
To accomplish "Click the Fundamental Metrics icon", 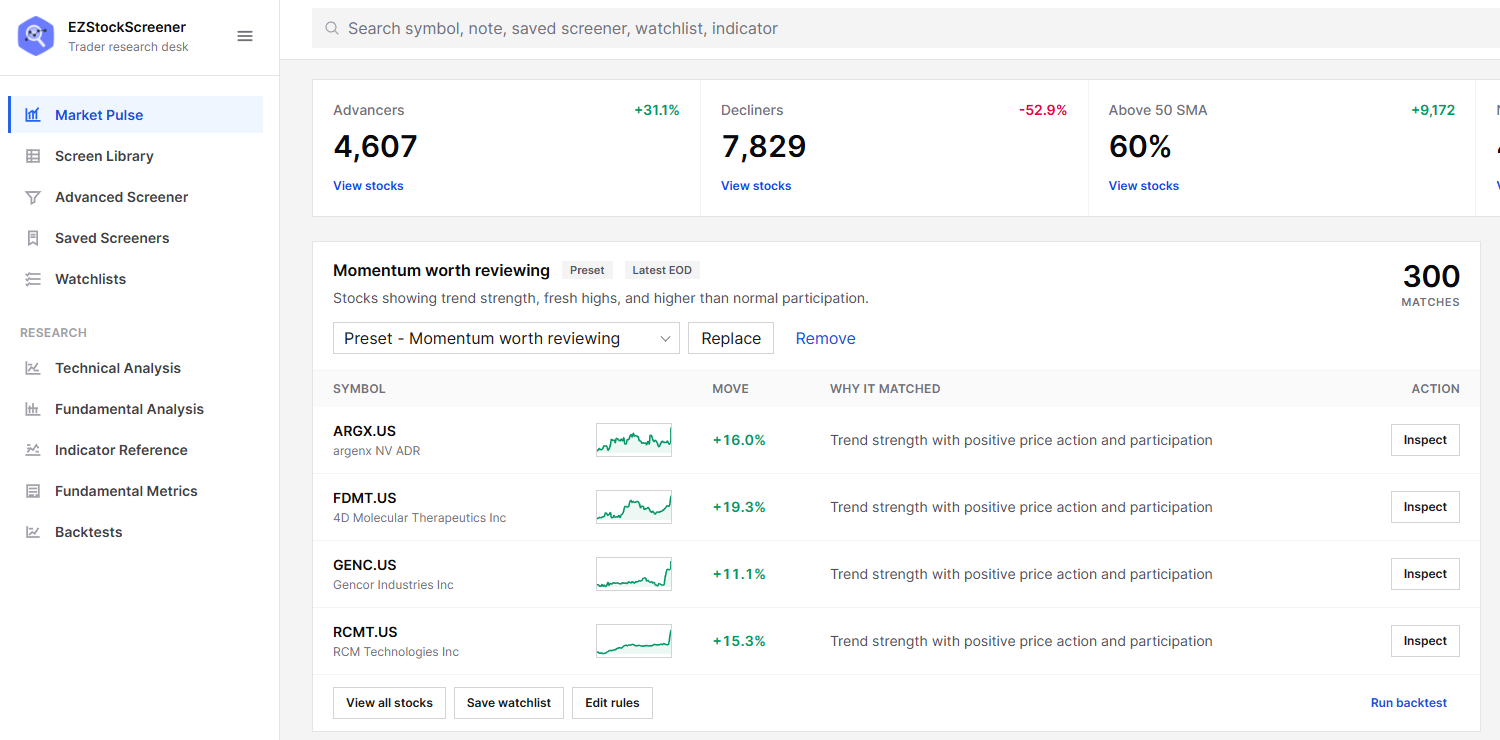I will pos(33,491).
